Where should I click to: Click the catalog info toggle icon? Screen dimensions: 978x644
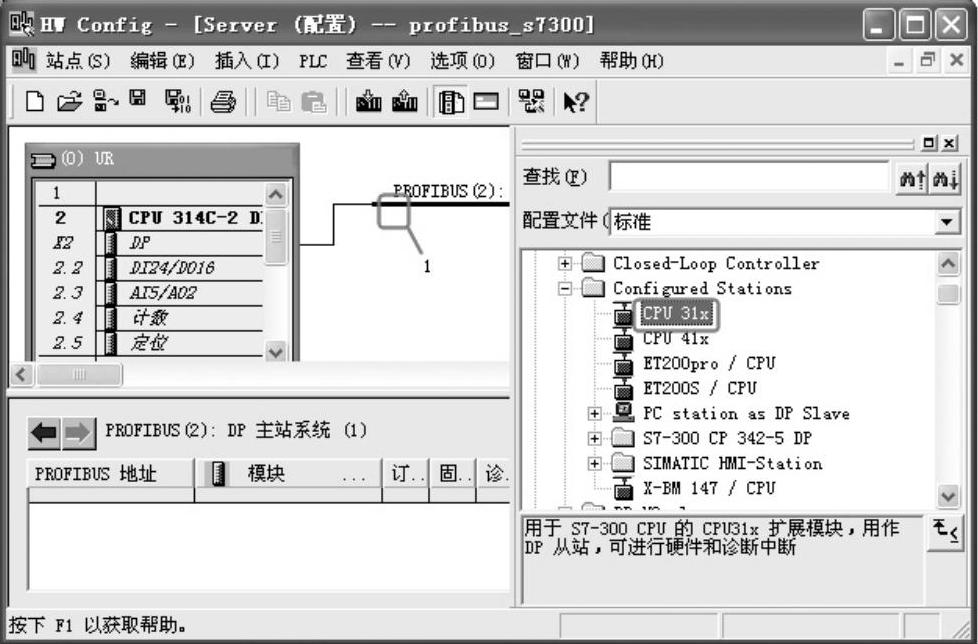click(945, 532)
